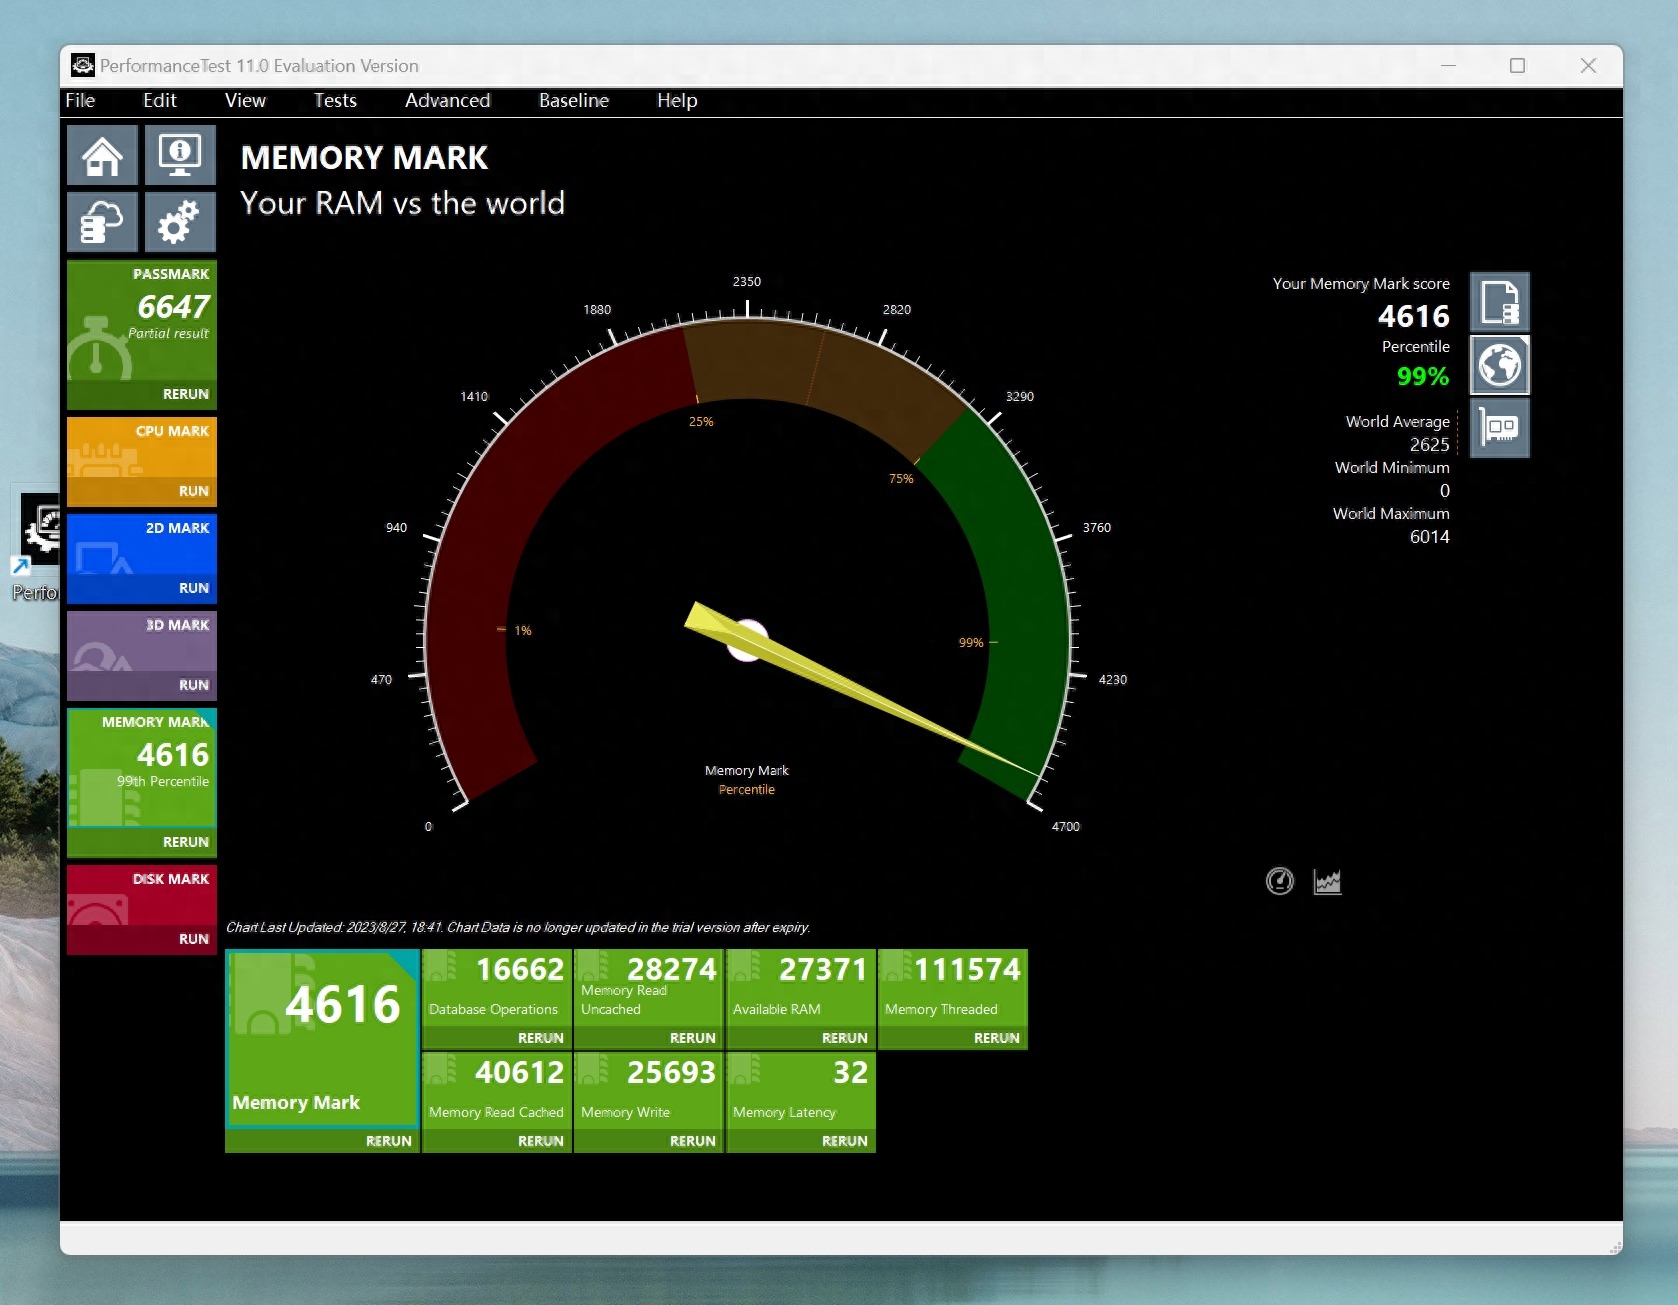Select the Memory Read Cached 40612 tile
The width and height of the screenshot is (1678, 1305).
(x=497, y=1091)
